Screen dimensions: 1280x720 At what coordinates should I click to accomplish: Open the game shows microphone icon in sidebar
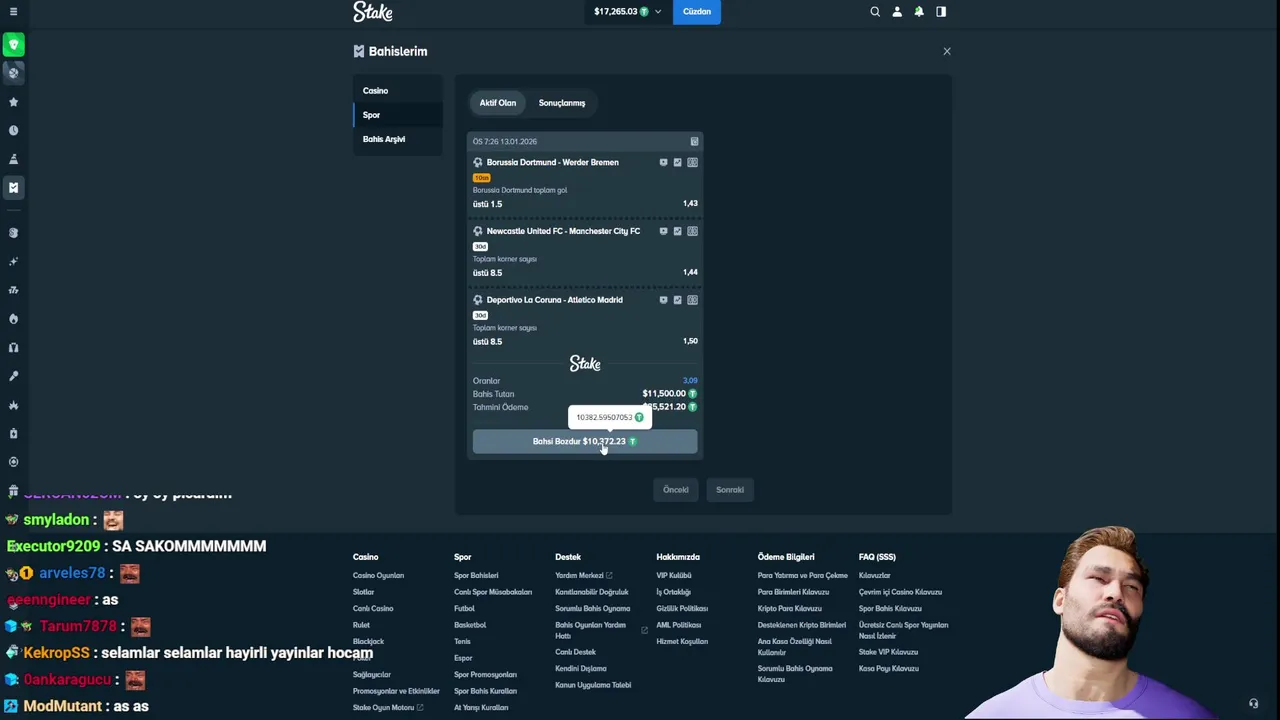click(13, 376)
